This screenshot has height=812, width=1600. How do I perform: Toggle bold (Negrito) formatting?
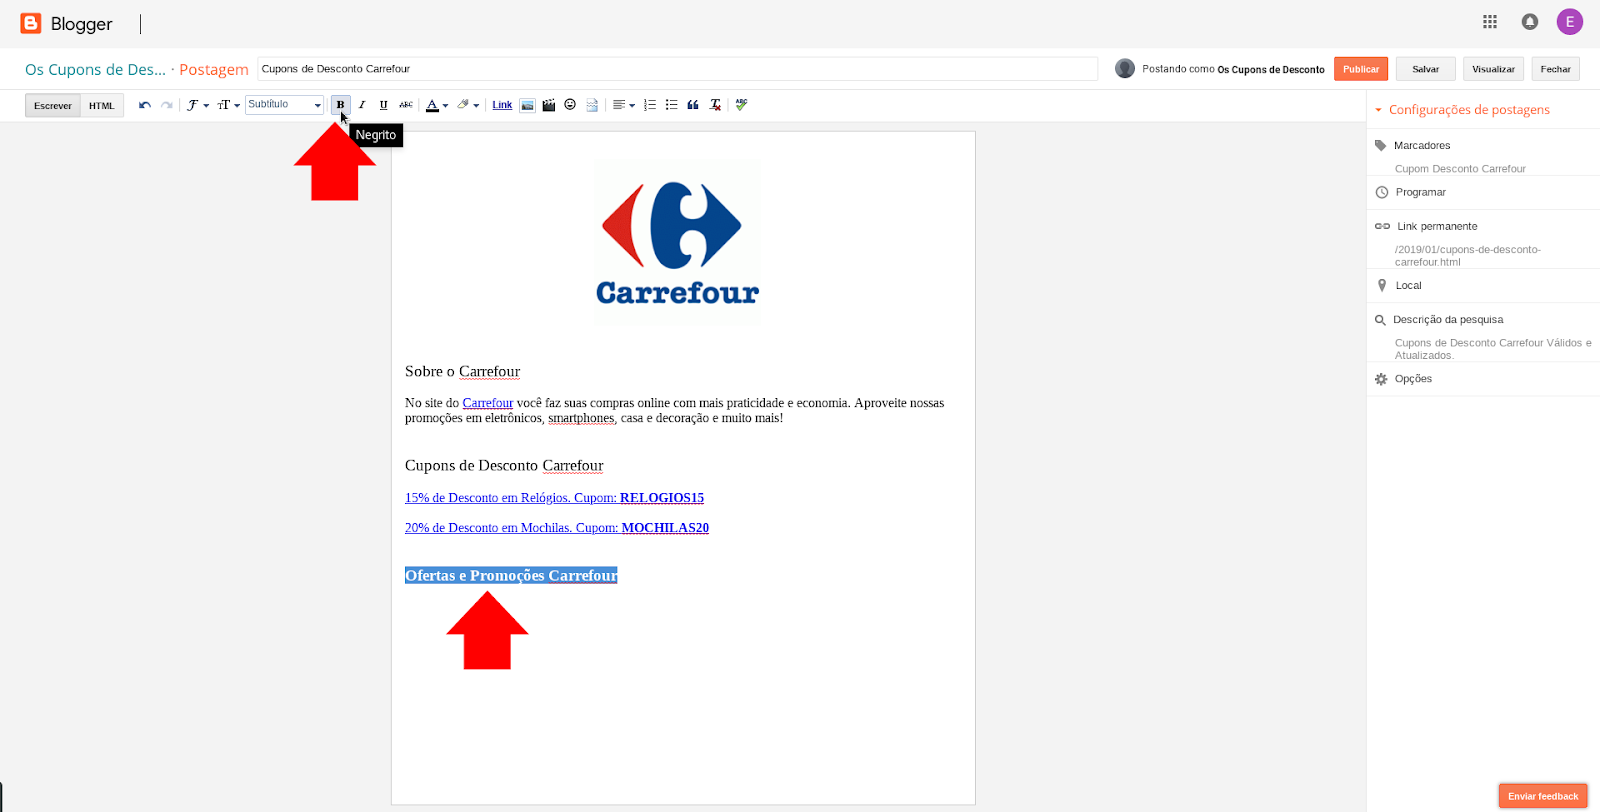(340, 105)
